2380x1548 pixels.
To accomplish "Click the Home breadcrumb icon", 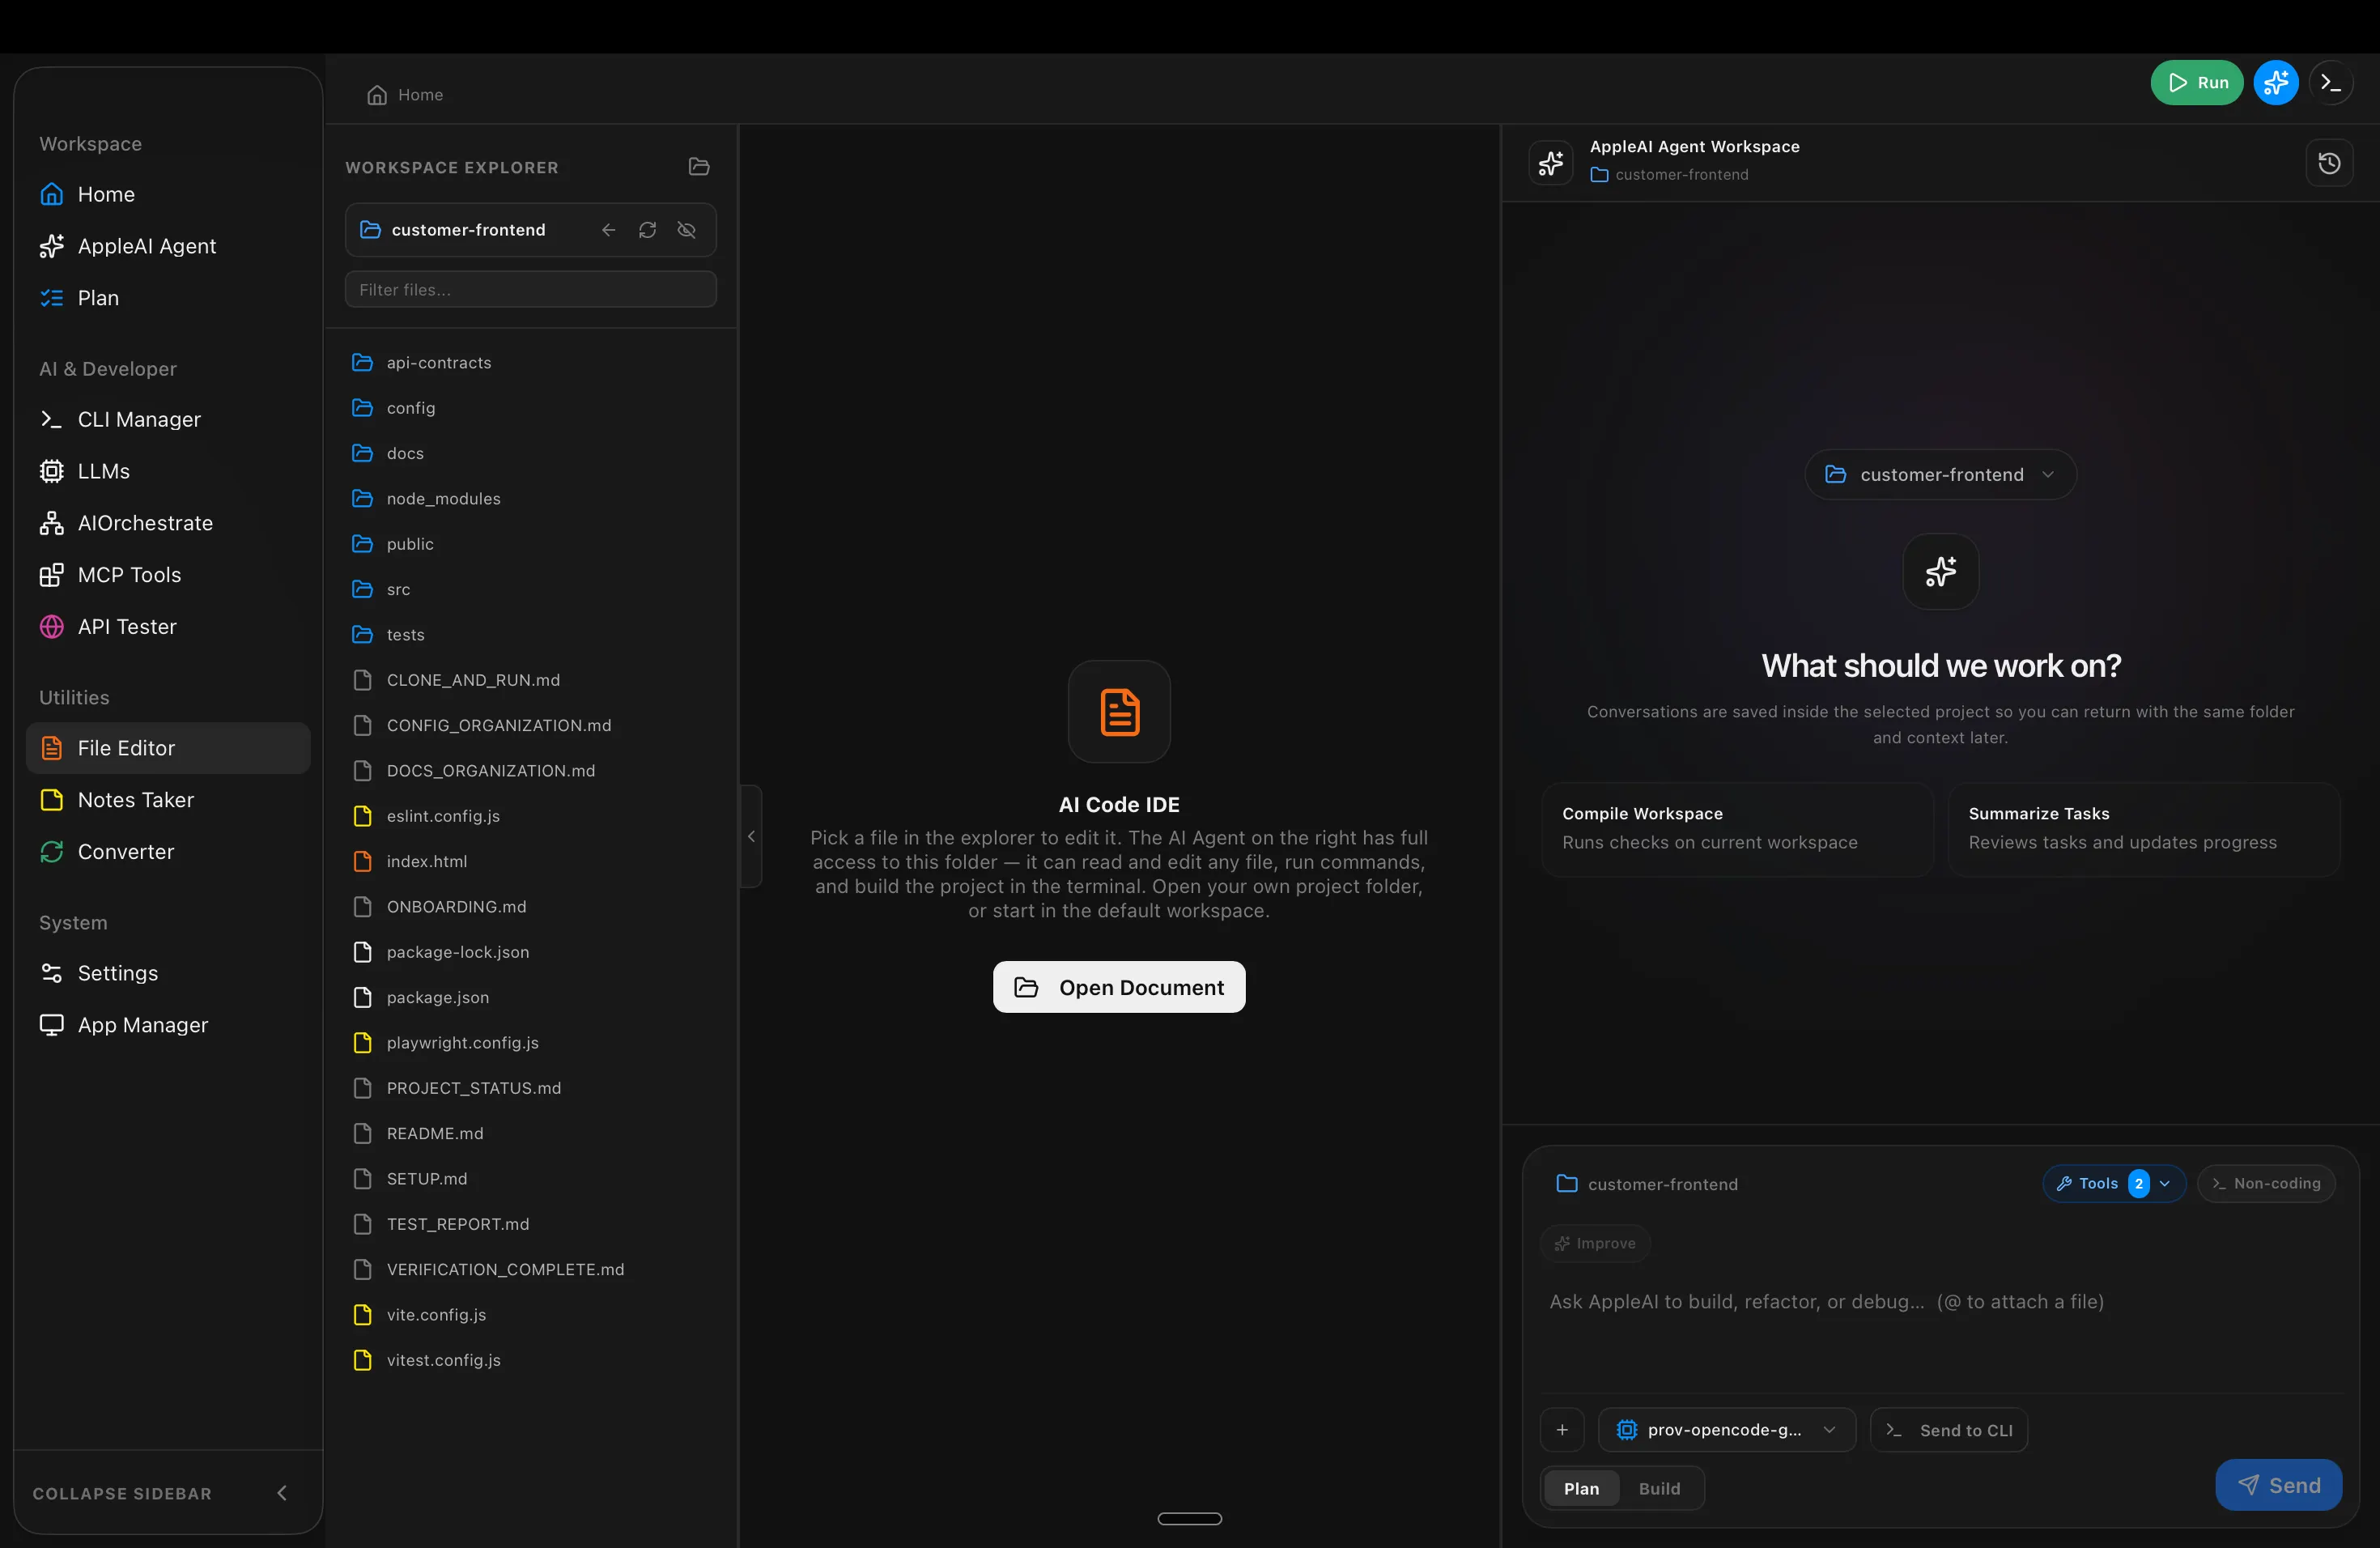I will (x=377, y=95).
